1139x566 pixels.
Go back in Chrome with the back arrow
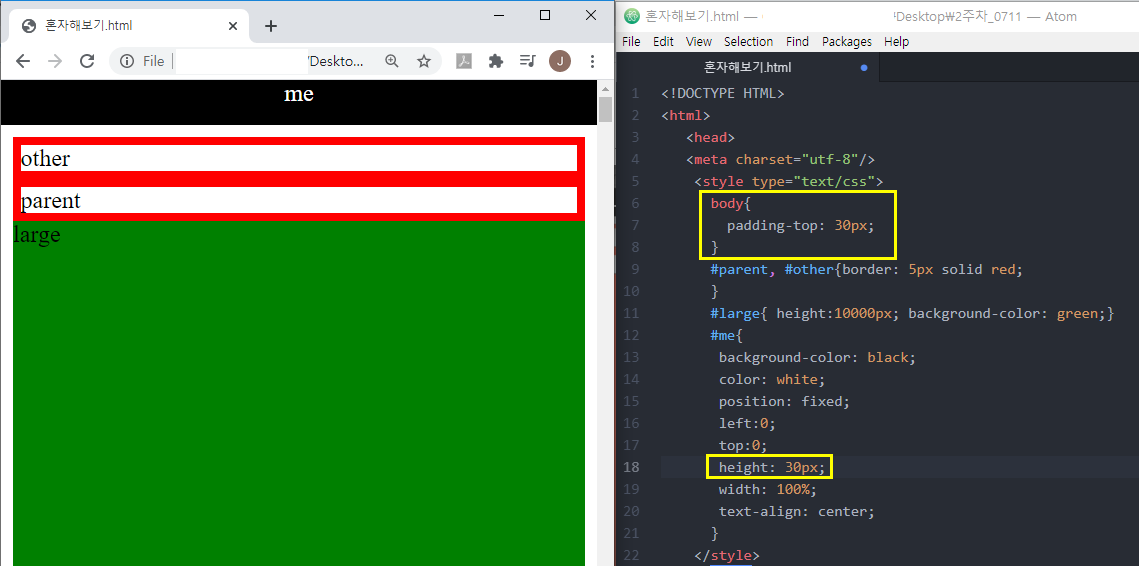[23, 61]
